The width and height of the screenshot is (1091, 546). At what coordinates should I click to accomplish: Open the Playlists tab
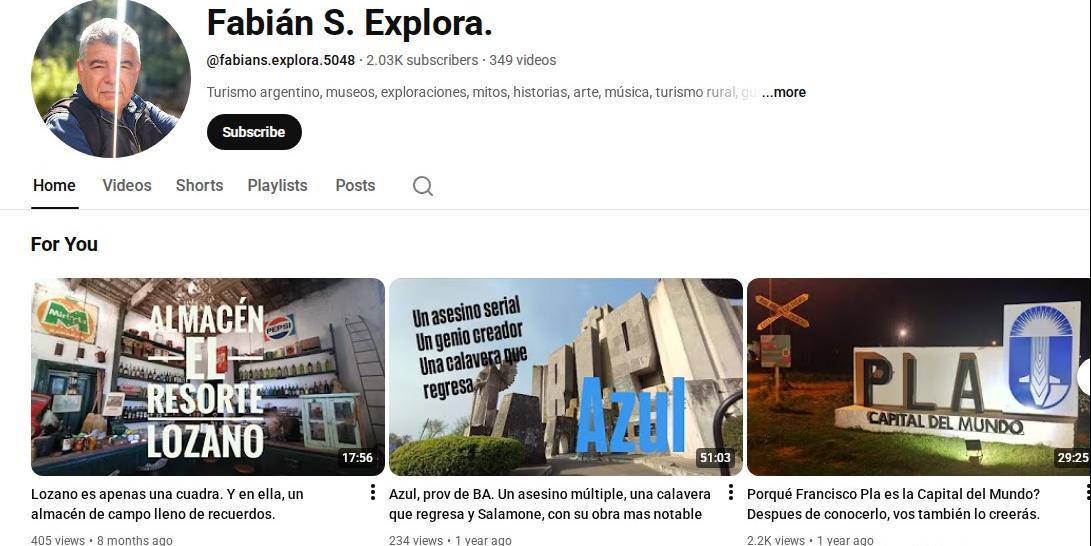pyautogui.click(x=278, y=186)
